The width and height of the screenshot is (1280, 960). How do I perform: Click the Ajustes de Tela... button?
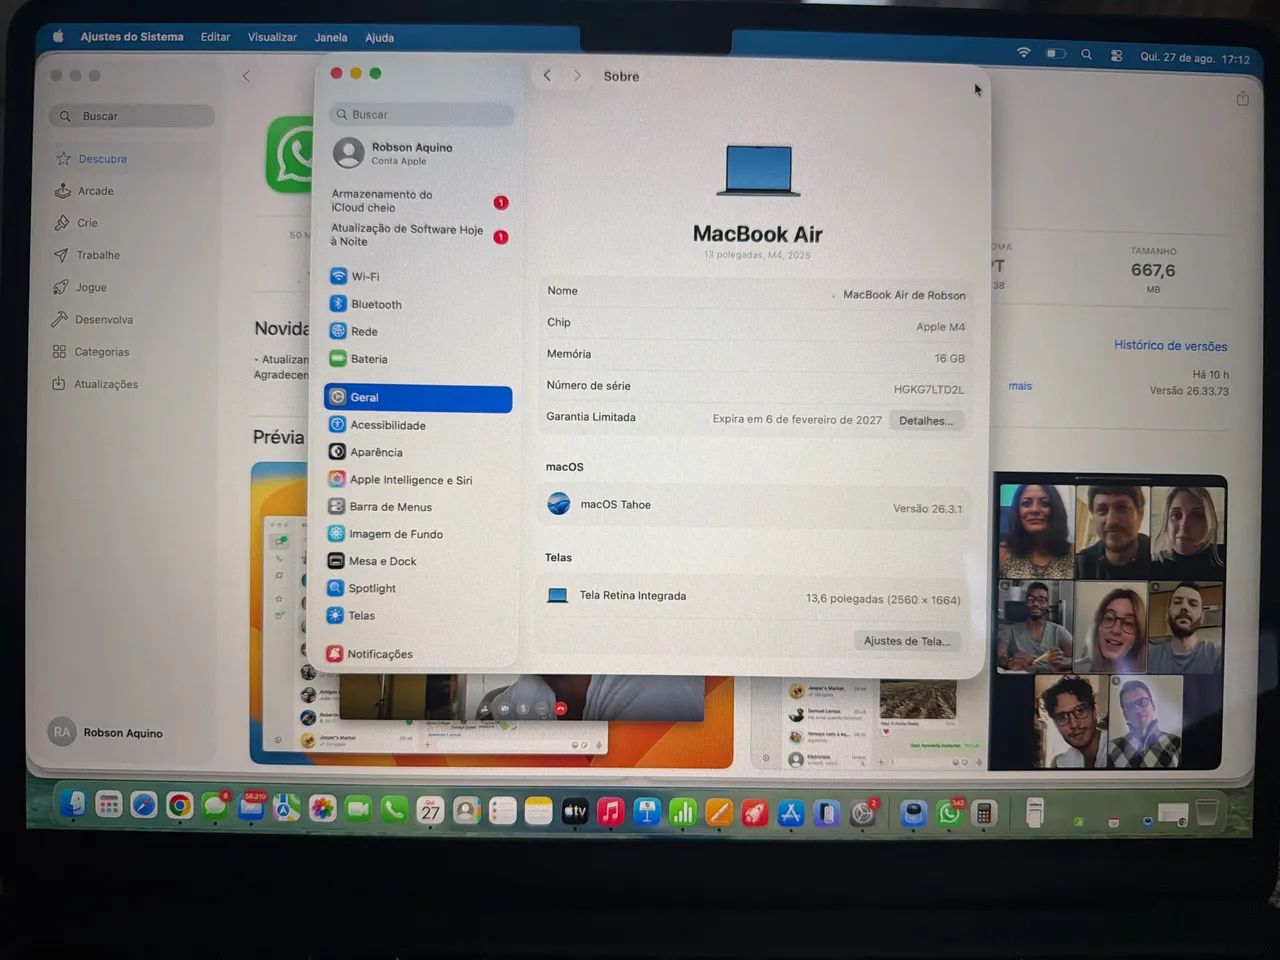(x=907, y=641)
